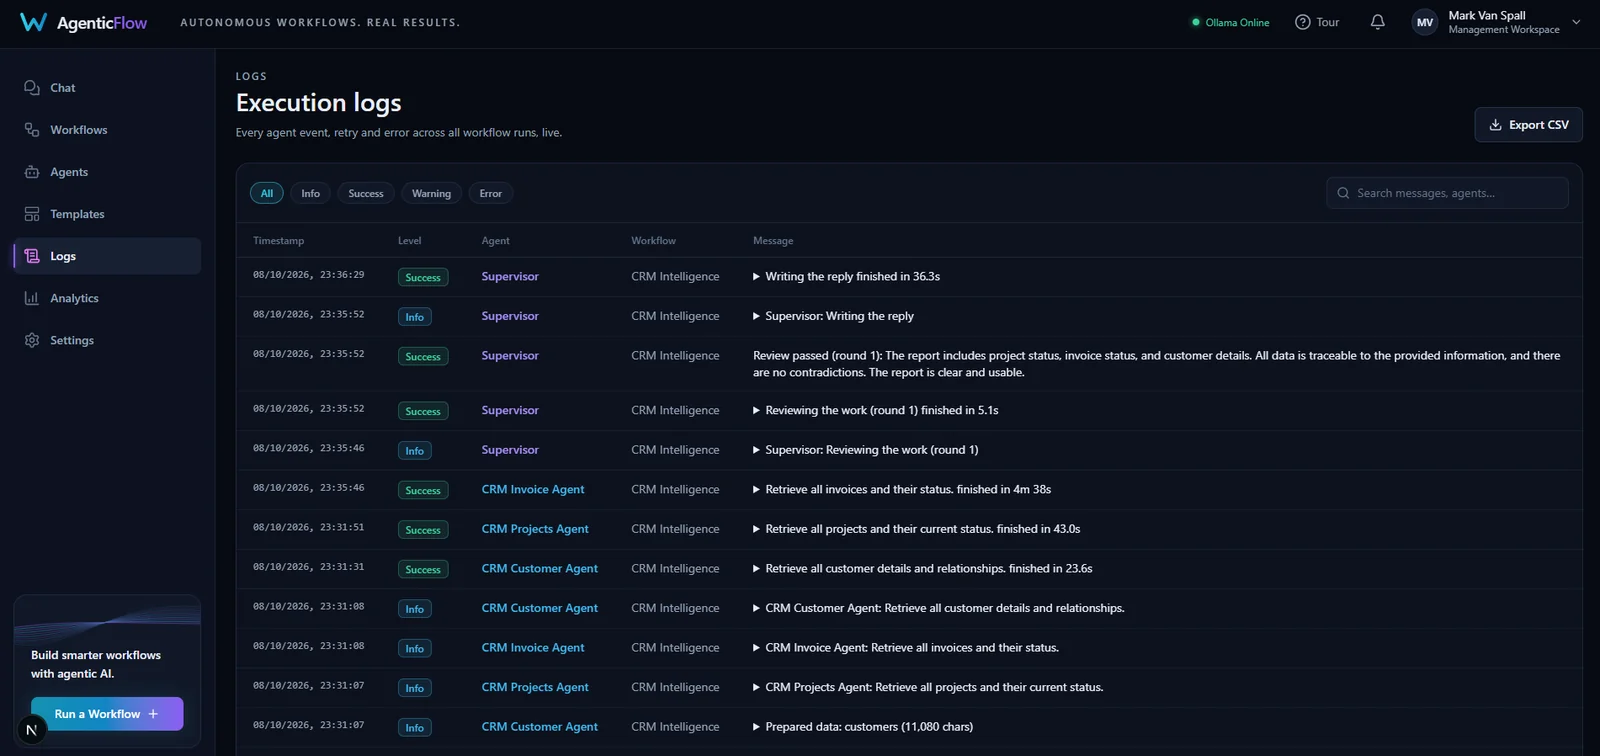This screenshot has height=756, width=1600.
Task: Click the Workflow column header
Action: tap(653, 241)
